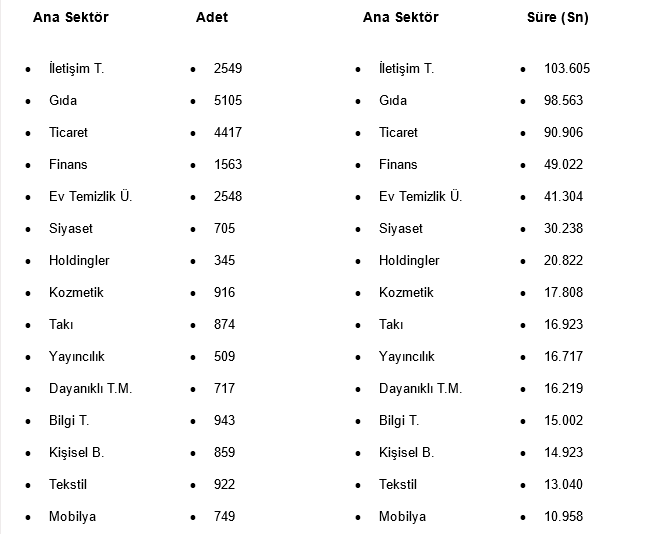Image resolution: width=661 pixels, height=534 pixels.
Task: Click the Adet column header
Action: coord(212,17)
